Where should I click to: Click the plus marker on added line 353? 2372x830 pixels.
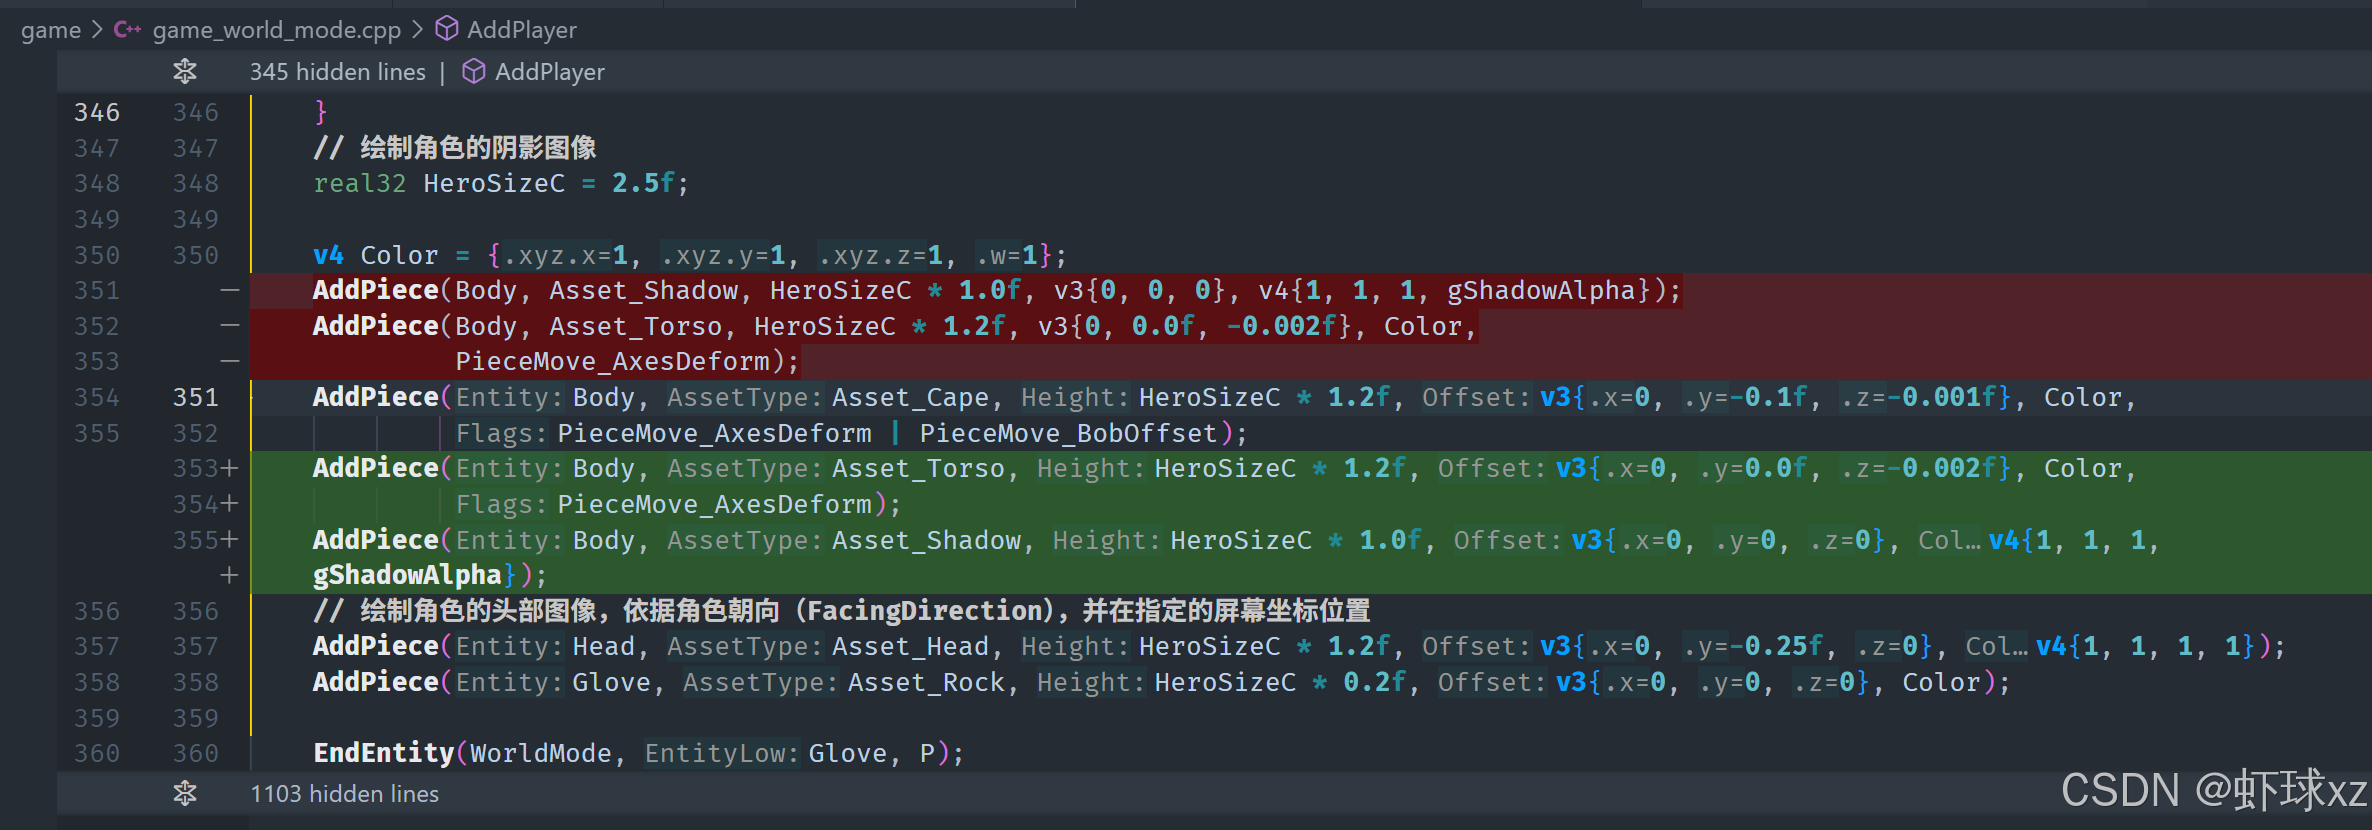[230, 468]
